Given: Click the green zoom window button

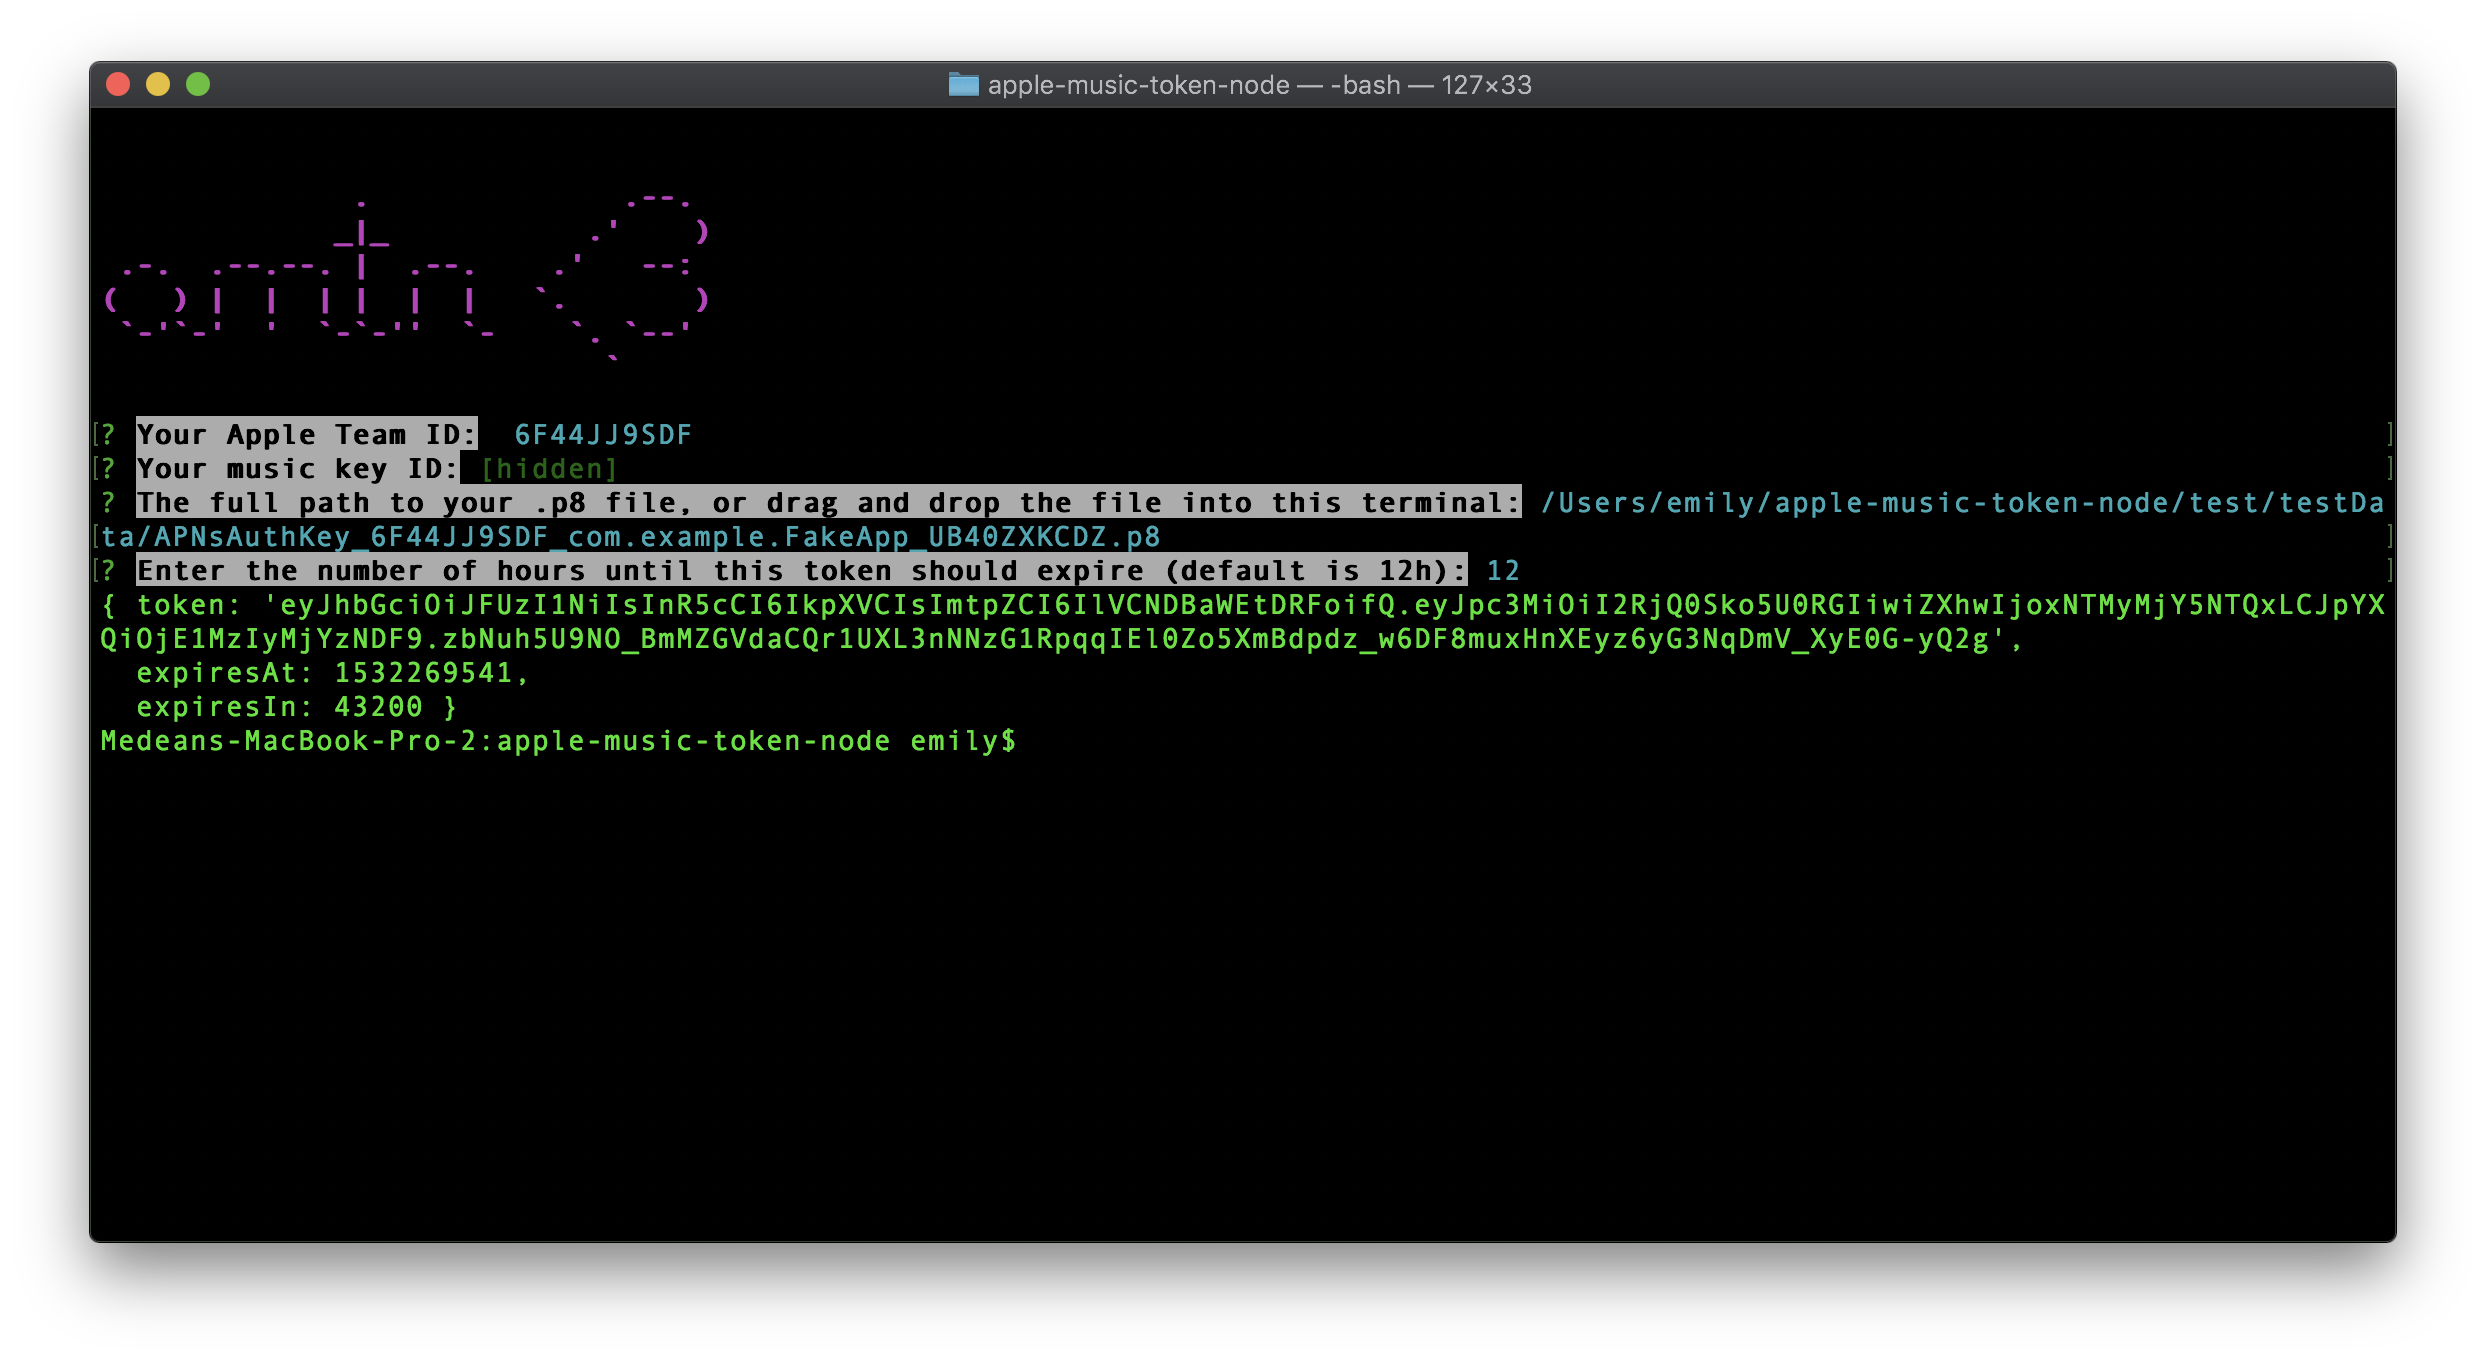Looking at the screenshot, I should (x=198, y=85).
